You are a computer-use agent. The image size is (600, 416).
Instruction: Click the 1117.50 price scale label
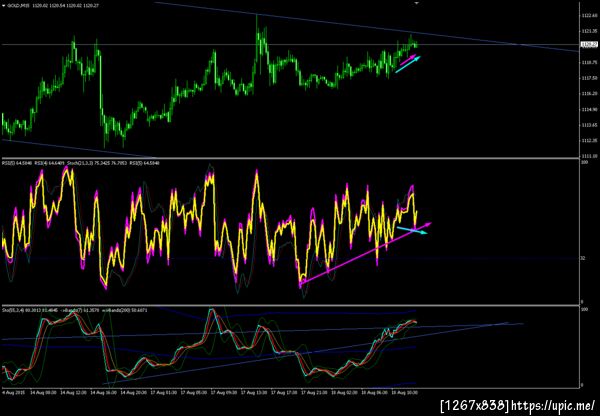point(589,78)
